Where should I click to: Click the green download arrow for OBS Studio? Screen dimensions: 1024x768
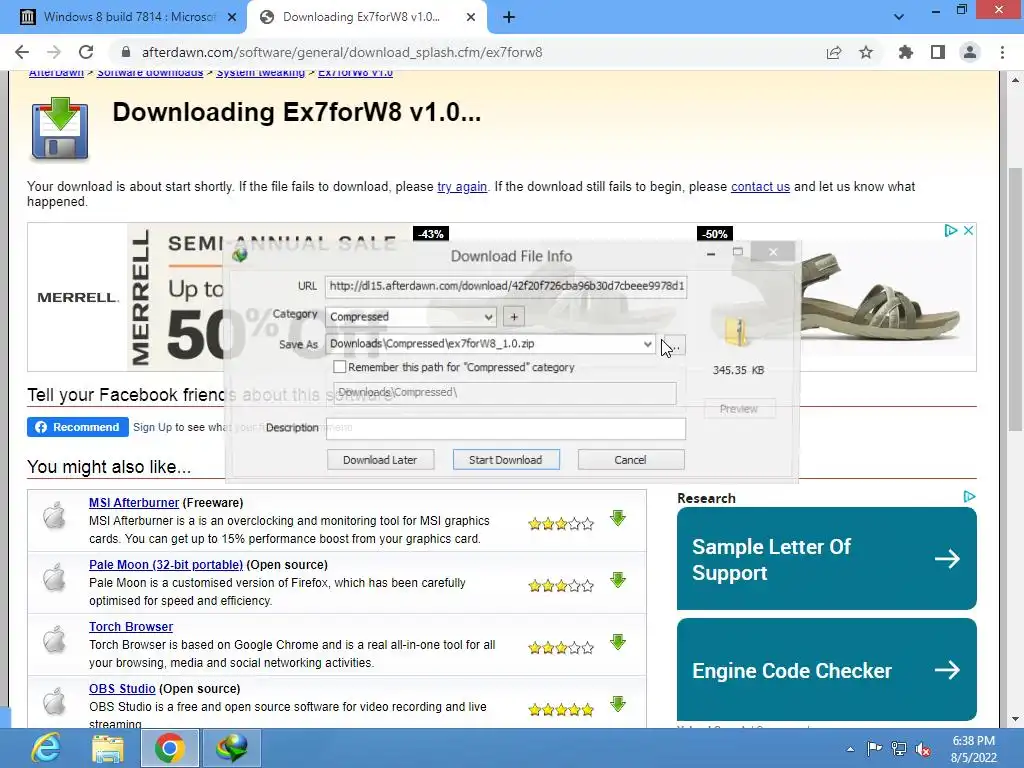coord(618,705)
